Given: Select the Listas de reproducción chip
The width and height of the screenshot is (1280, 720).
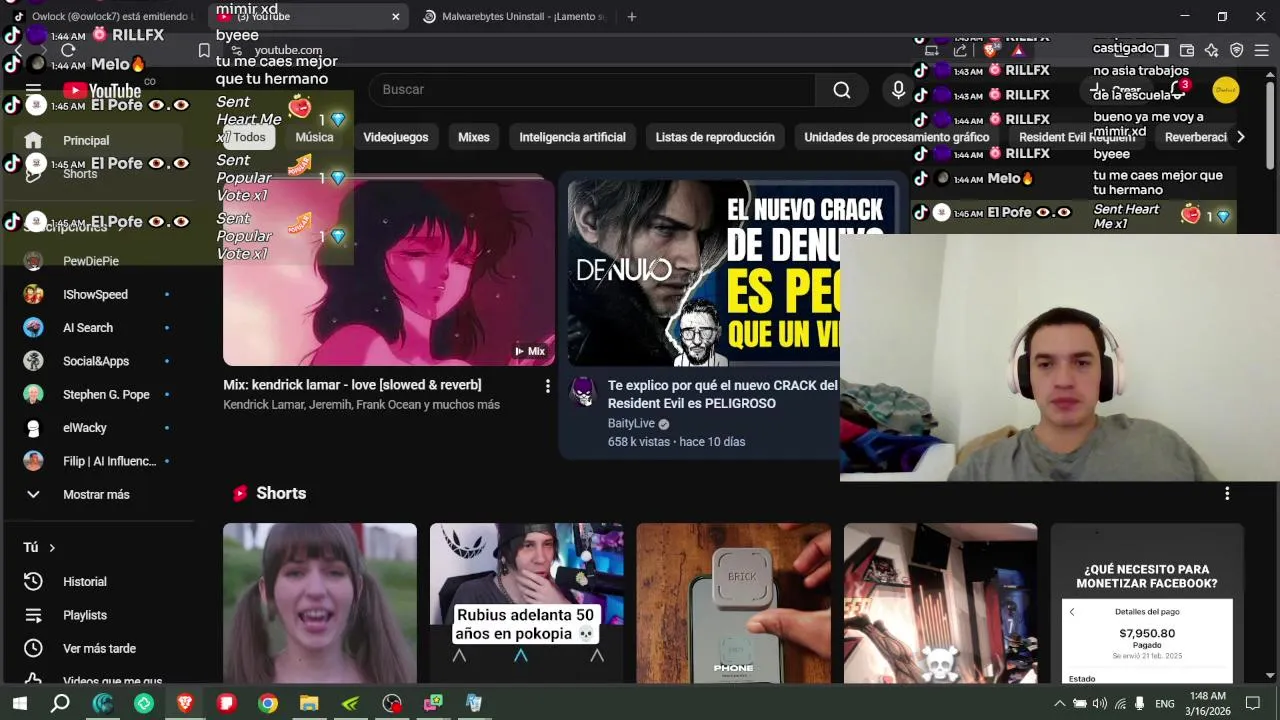Looking at the screenshot, I should click(715, 137).
